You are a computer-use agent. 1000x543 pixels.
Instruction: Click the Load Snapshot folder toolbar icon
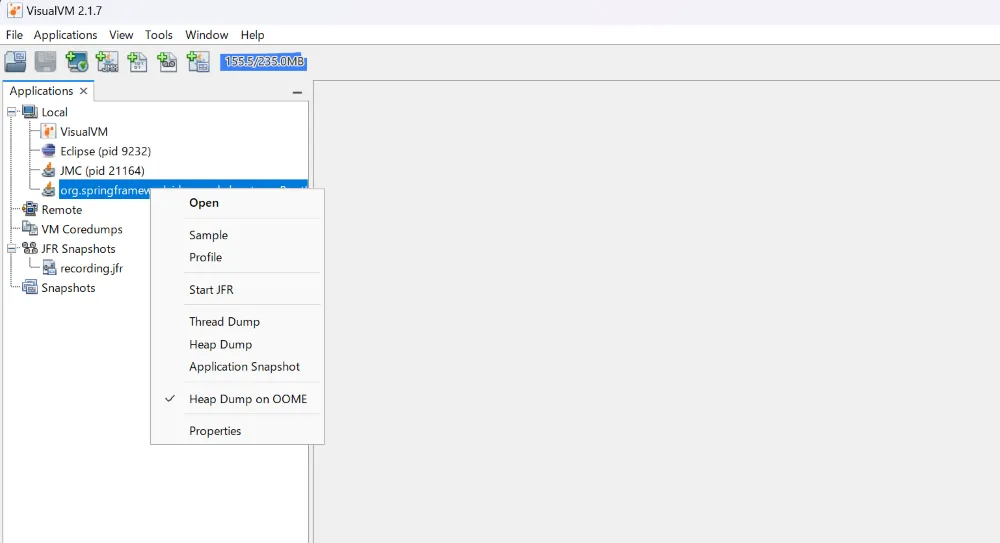pos(15,62)
